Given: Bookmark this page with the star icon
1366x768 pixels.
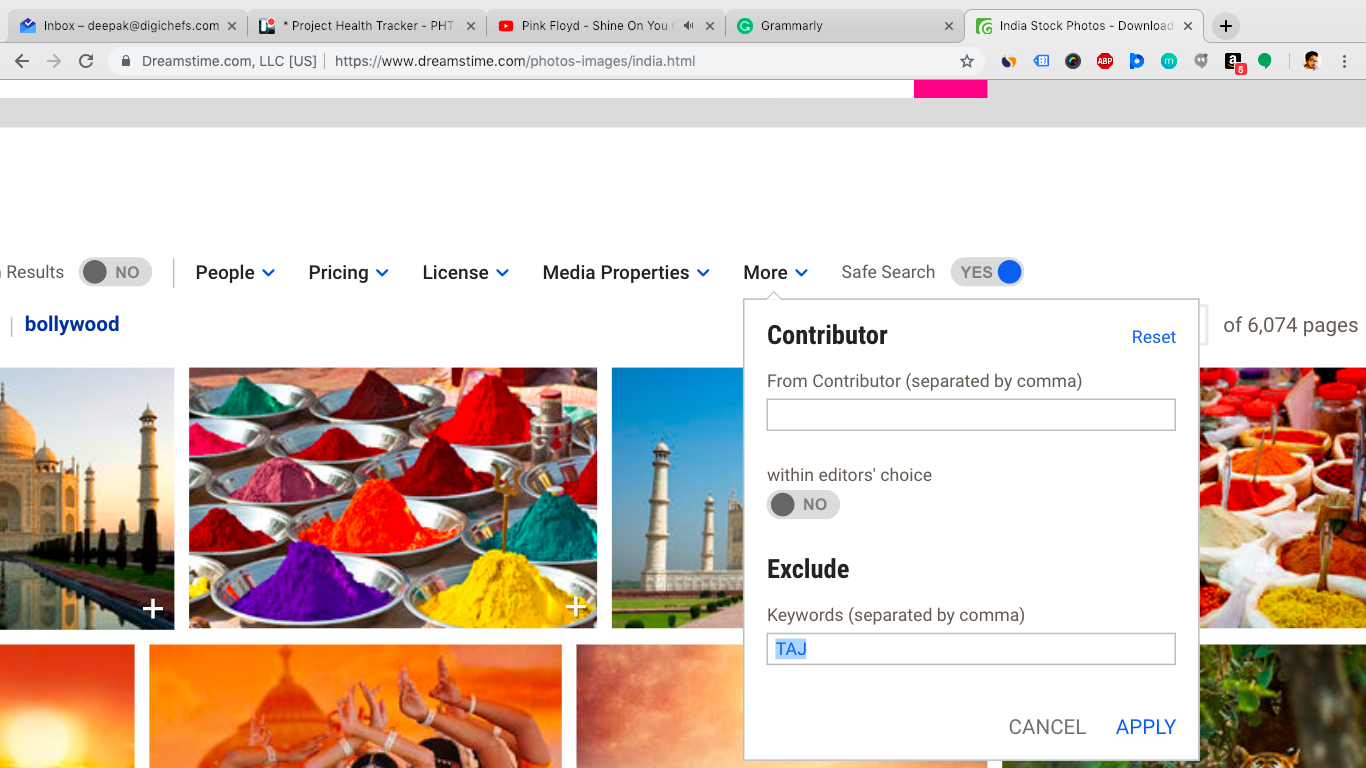Looking at the screenshot, I should 966,61.
